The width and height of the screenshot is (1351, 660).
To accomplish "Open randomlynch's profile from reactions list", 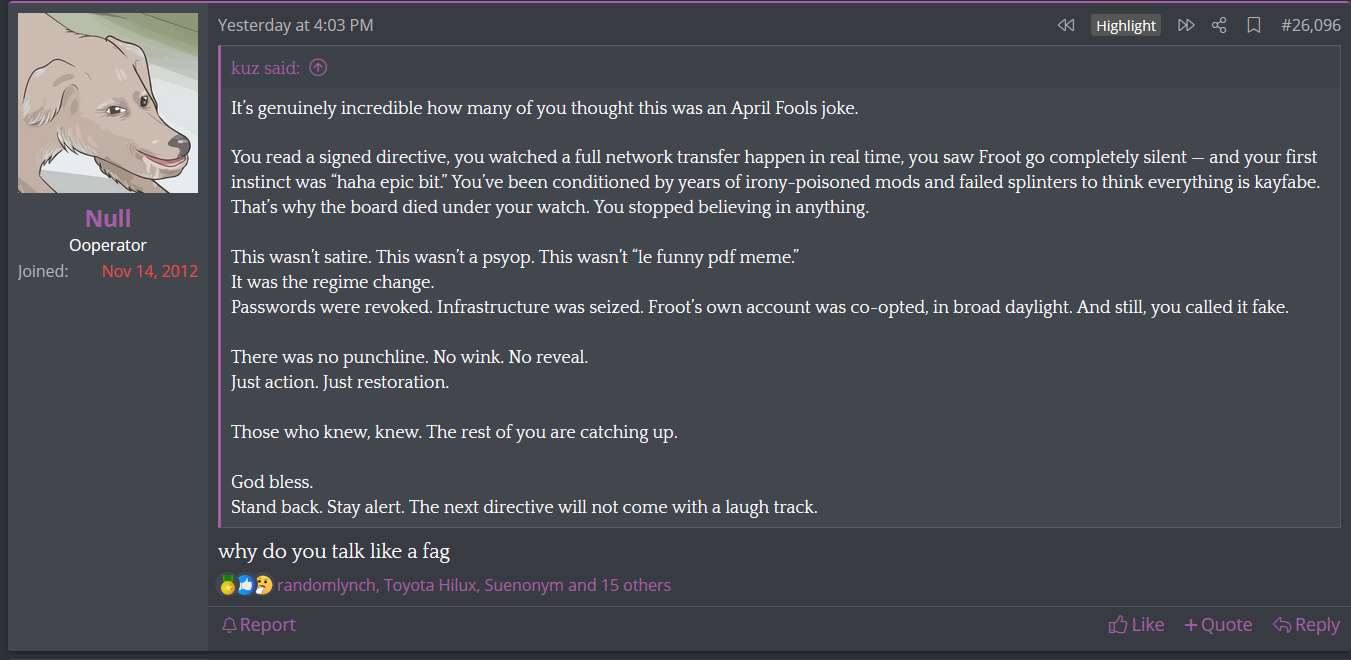I will [326, 585].
